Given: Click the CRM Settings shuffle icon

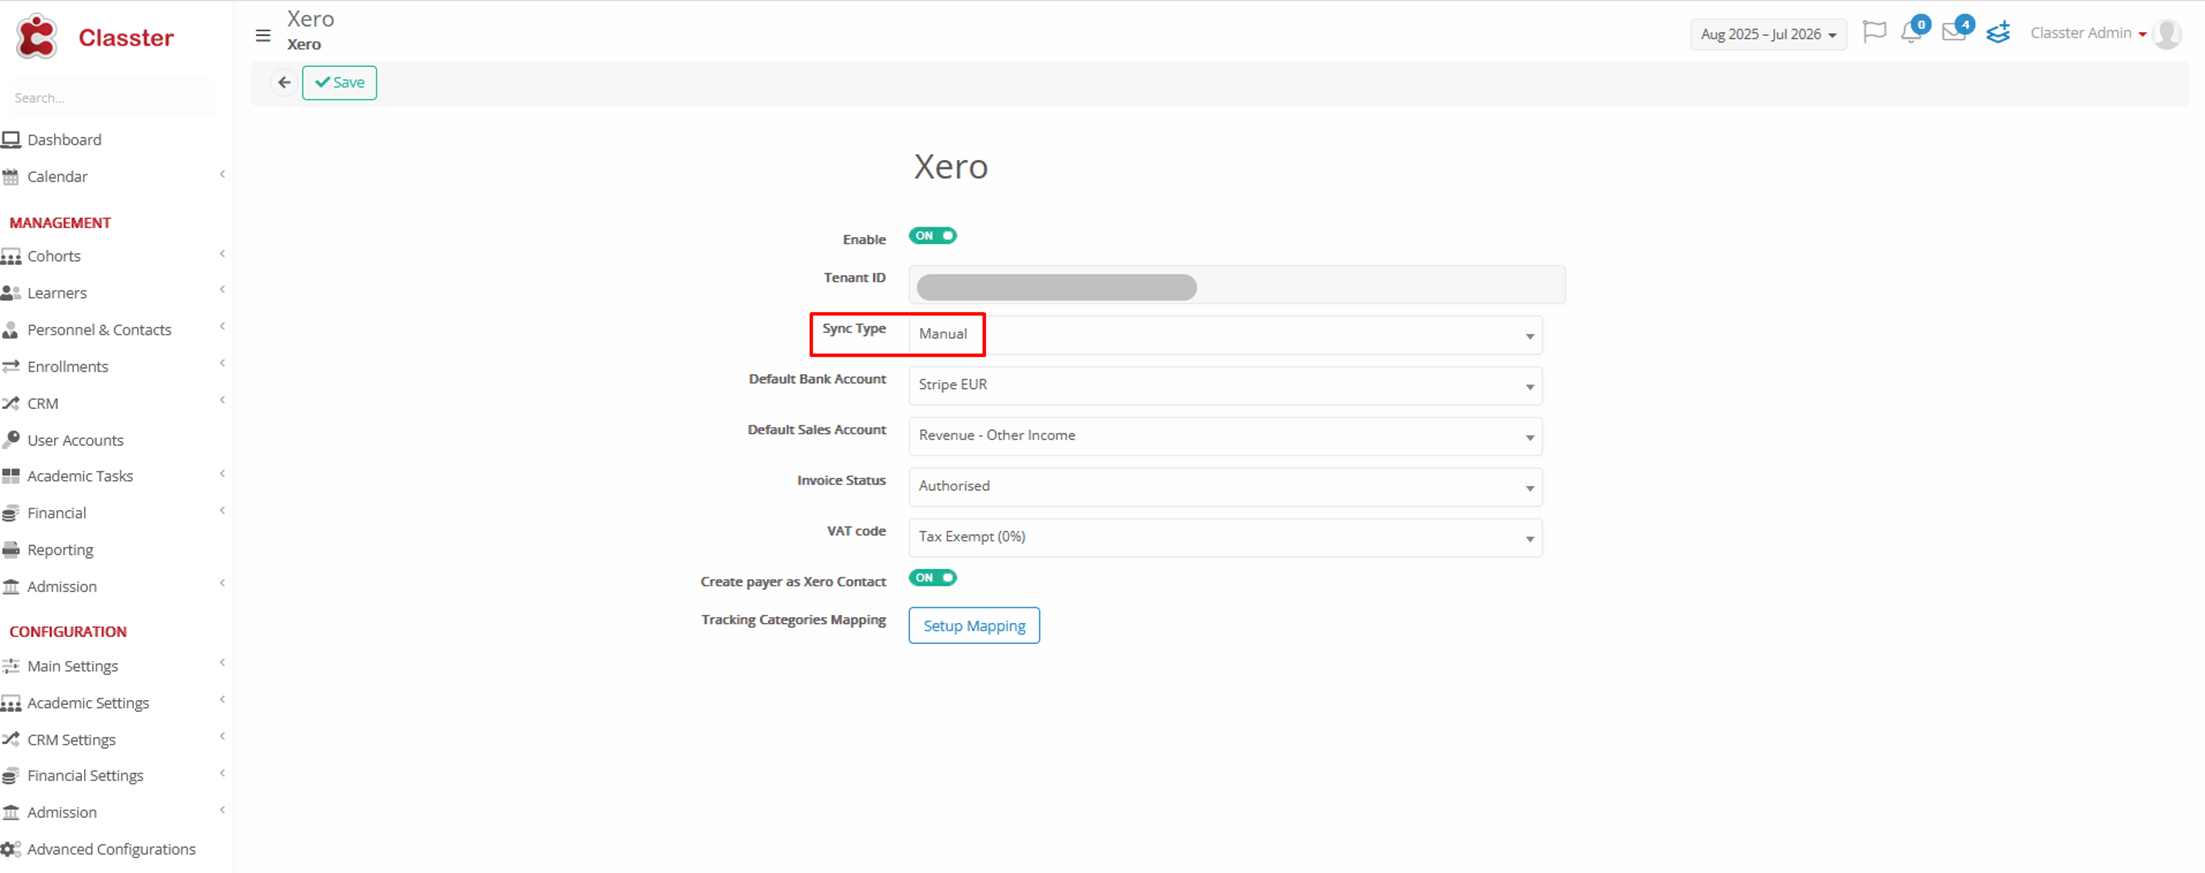Looking at the screenshot, I should (11, 740).
